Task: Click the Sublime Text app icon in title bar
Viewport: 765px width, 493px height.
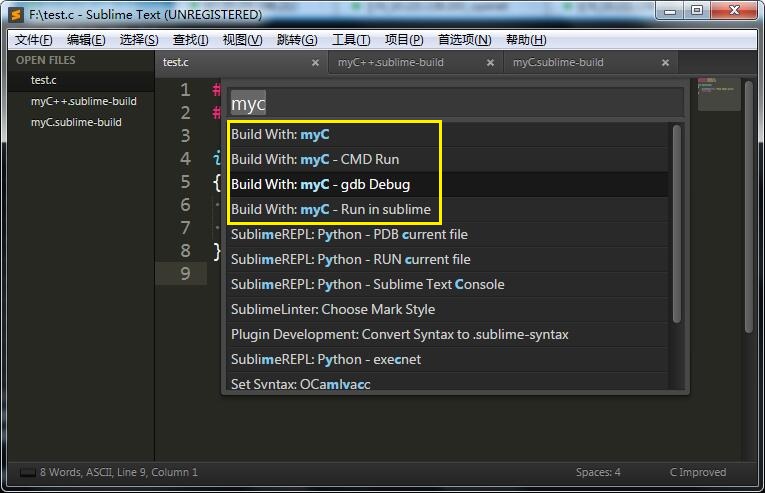Action: point(16,15)
